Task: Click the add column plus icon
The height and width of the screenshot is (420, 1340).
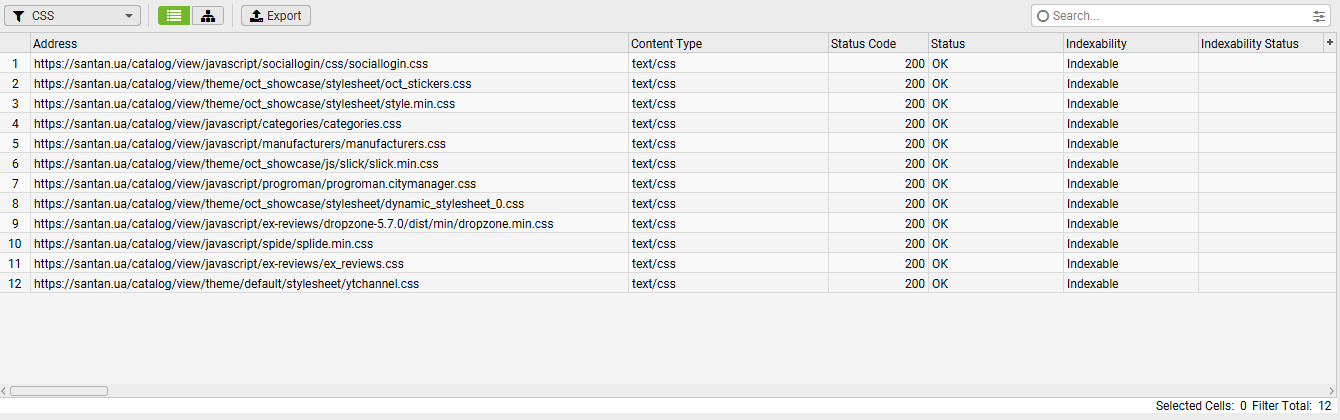Action: (x=1329, y=42)
